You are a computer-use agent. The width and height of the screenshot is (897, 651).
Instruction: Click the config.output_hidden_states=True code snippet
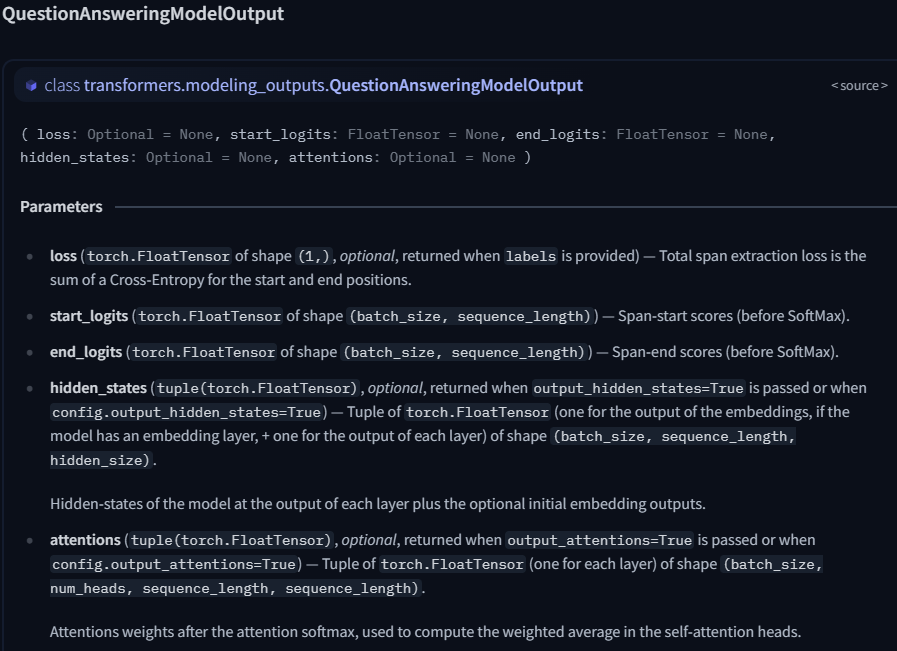186,412
